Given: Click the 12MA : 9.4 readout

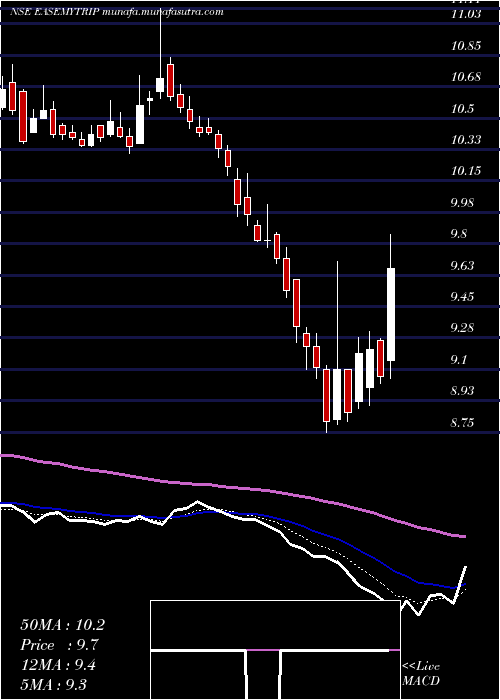Looking at the screenshot, I should (58, 665).
